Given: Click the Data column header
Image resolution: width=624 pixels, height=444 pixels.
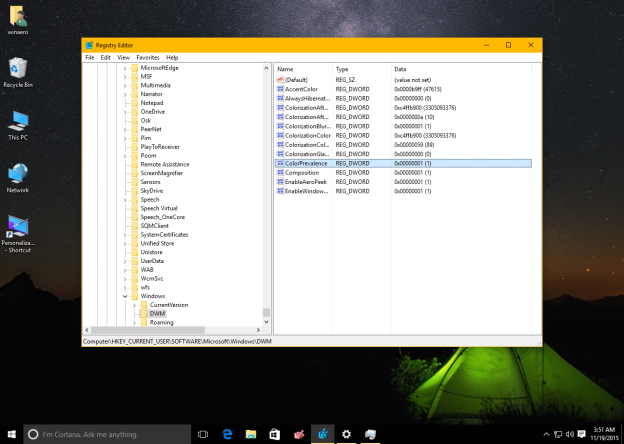Looking at the screenshot, I should pos(400,68).
